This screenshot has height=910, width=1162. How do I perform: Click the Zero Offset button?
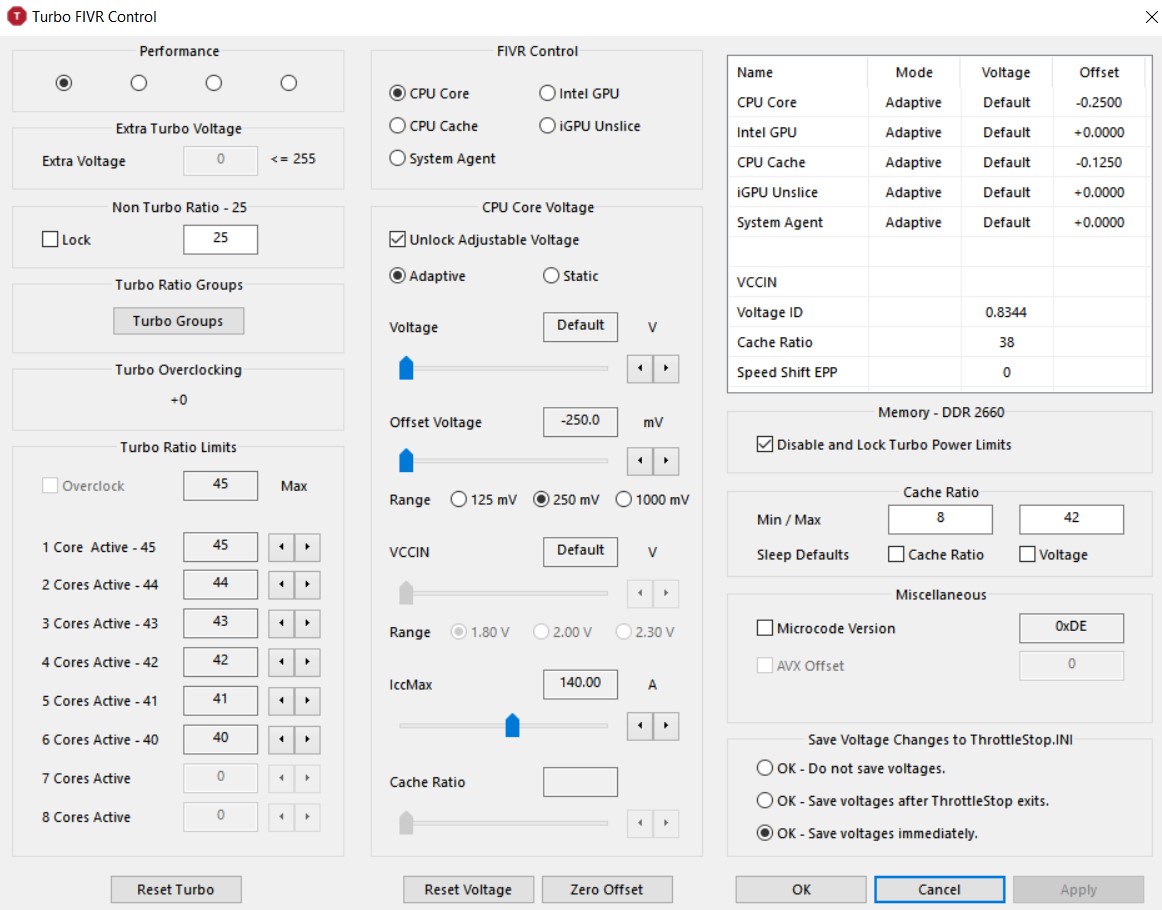click(607, 889)
